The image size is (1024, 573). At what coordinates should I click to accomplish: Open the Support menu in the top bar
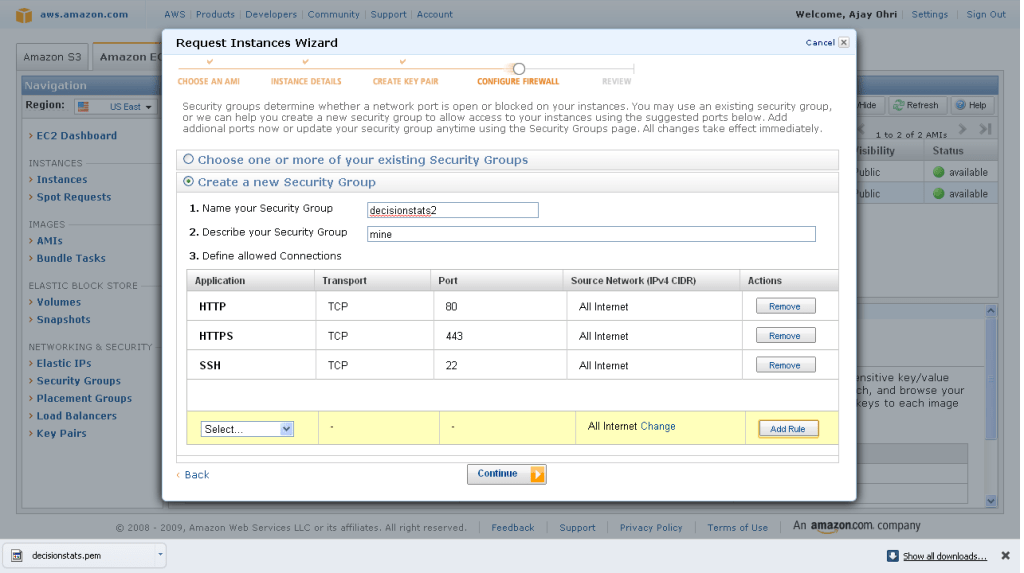tap(388, 15)
